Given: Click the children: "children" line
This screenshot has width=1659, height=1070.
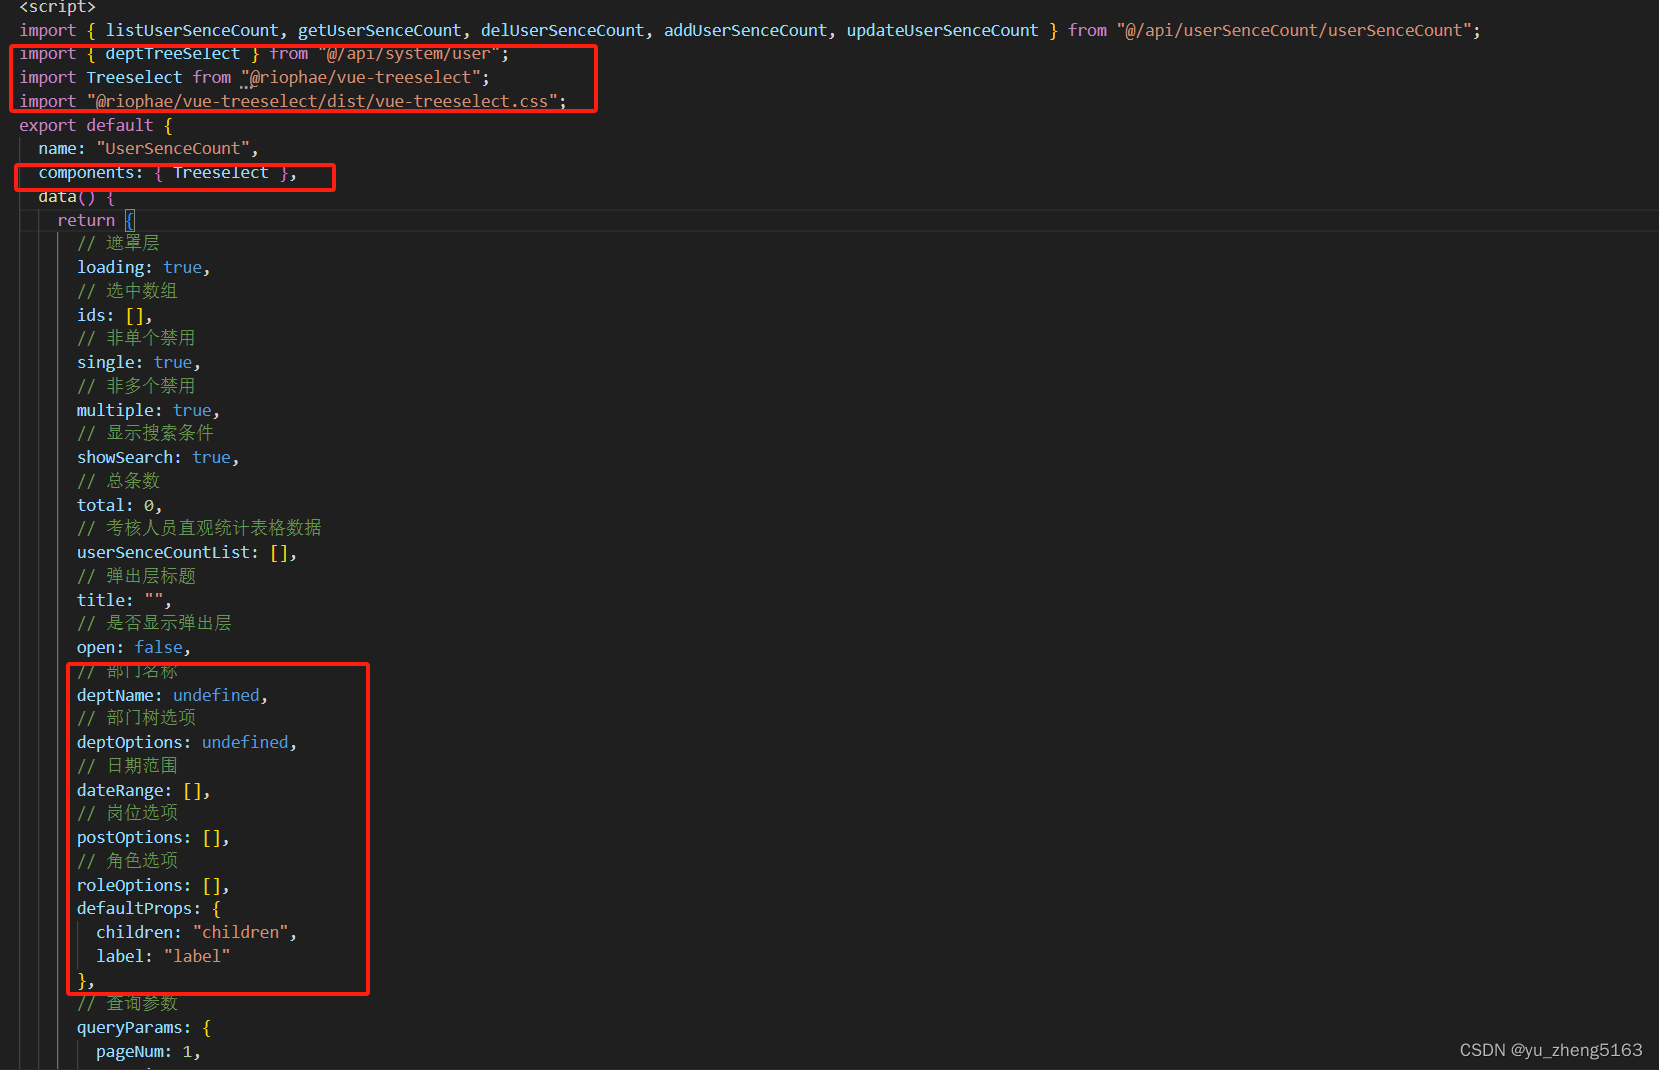Looking at the screenshot, I should pos(196,933).
